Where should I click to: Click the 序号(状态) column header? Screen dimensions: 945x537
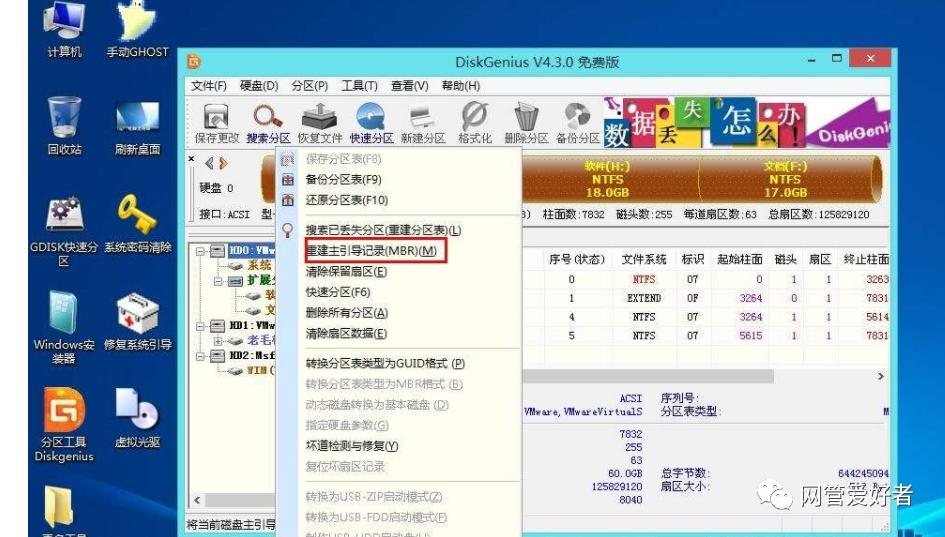pyautogui.click(x=576, y=259)
